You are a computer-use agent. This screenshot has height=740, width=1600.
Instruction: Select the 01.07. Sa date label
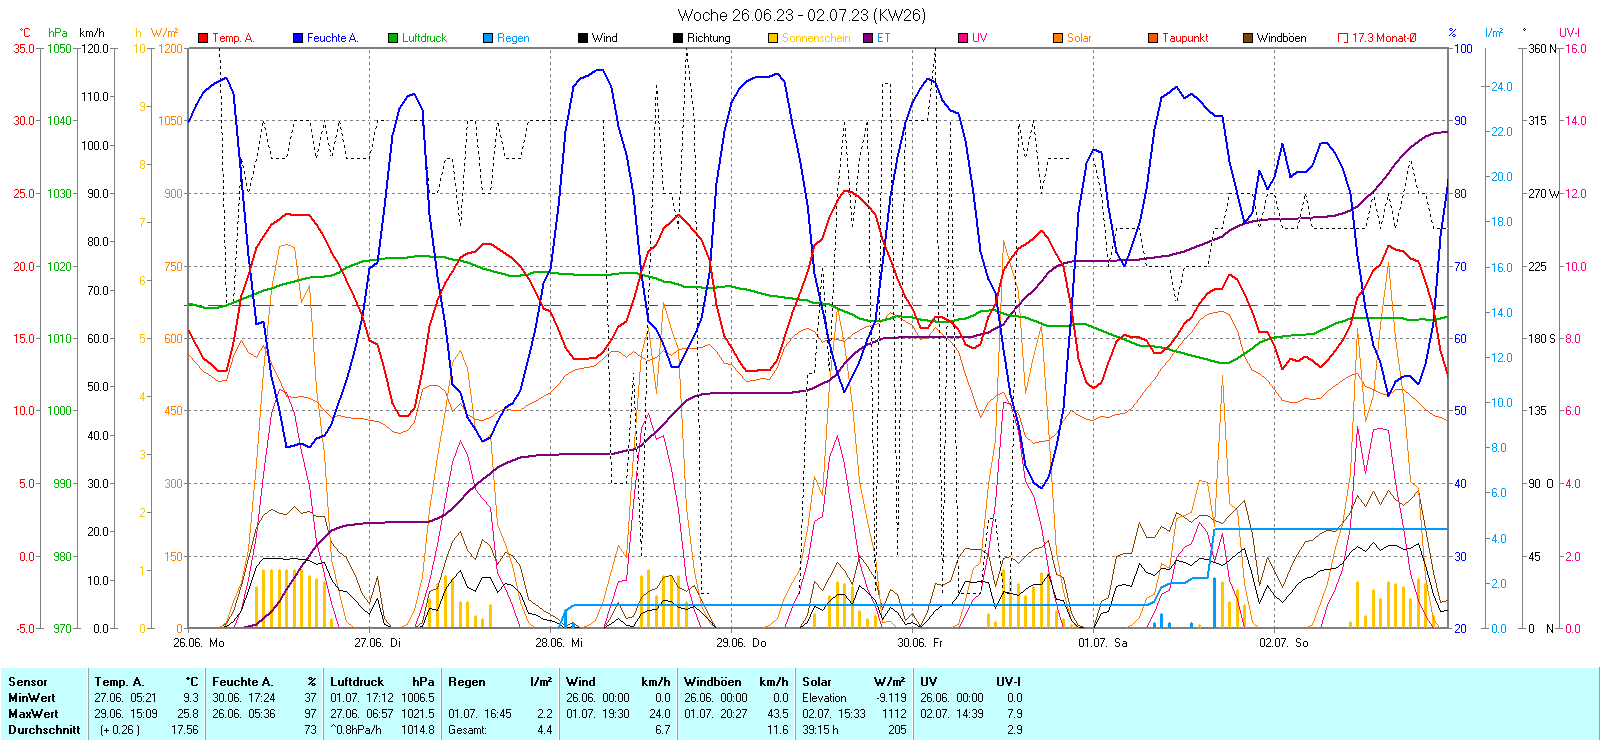point(1102,643)
